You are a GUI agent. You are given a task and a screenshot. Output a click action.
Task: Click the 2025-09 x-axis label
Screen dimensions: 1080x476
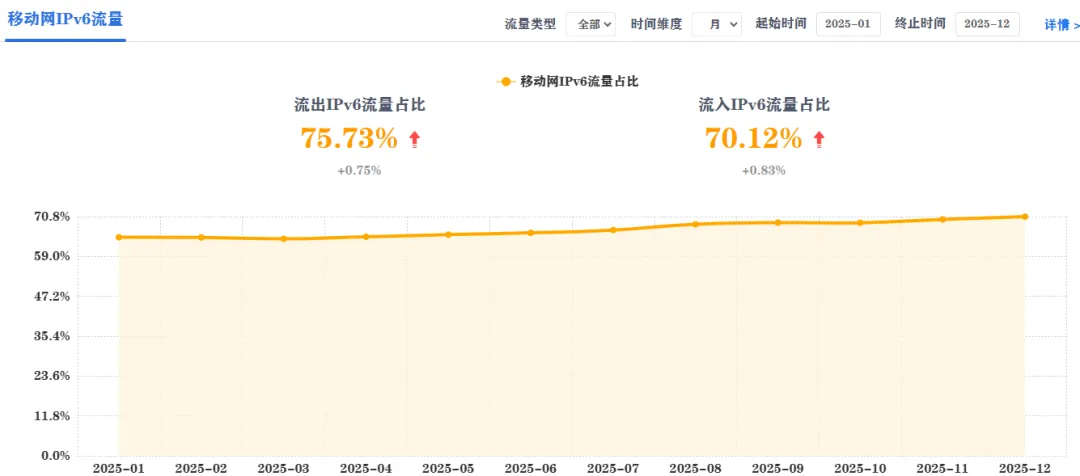click(x=778, y=468)
